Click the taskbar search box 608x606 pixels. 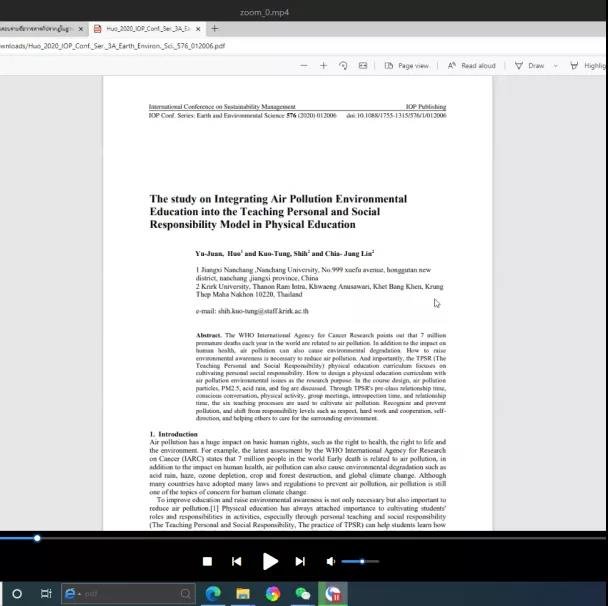[128, 594]
